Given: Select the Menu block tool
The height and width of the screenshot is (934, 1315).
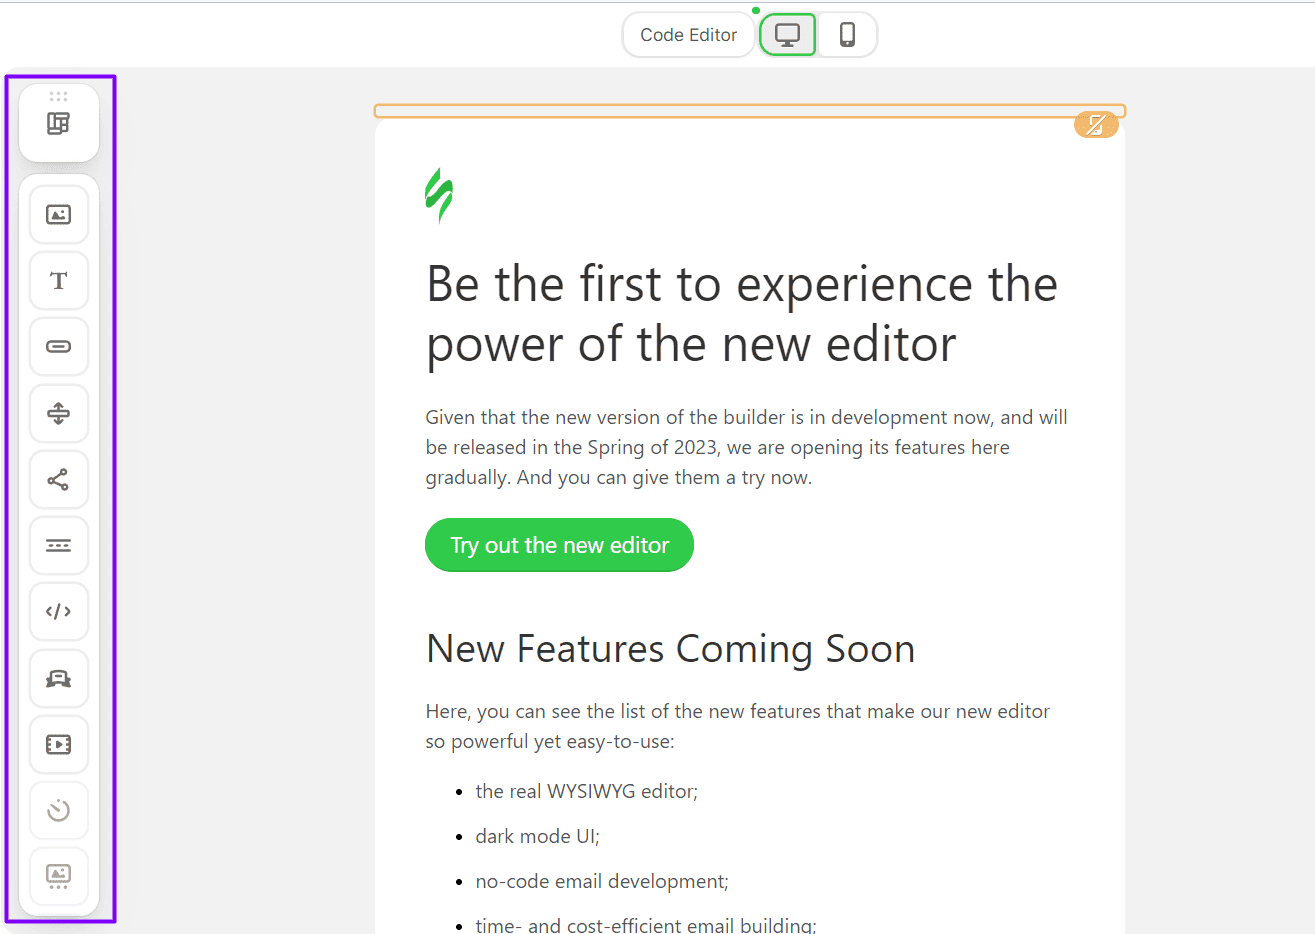Looking at the screenshot, I should [x=59, y=546].
